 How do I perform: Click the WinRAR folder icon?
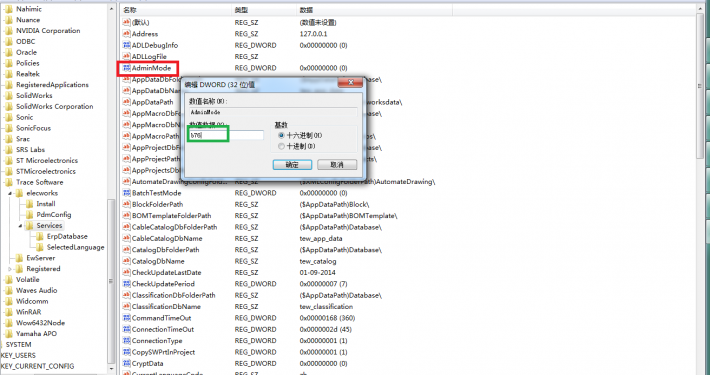coord(9,312)
